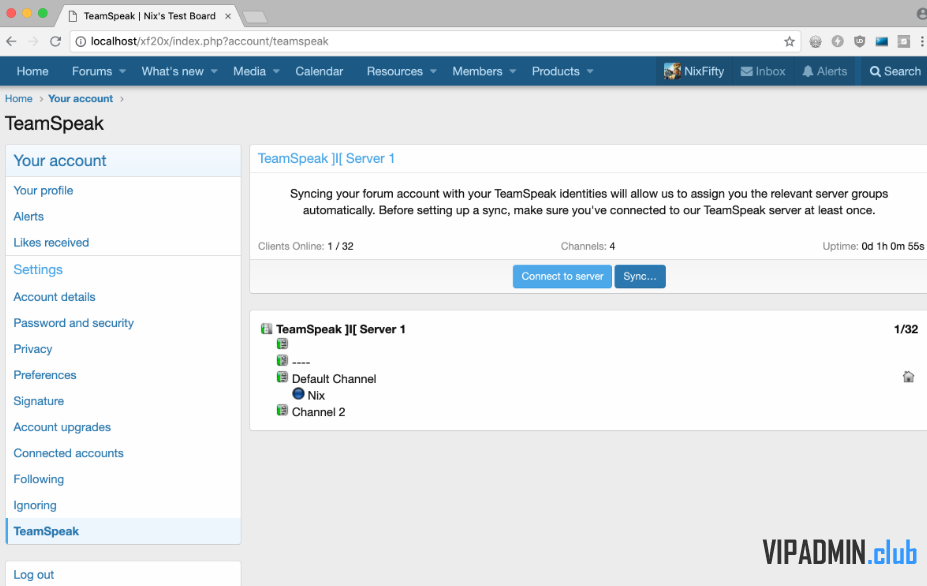This screenshot has width=927, height=586.
Task: Follow the Your account breadcrumb link
Action: pyautogui.click(x=80, y=99)
